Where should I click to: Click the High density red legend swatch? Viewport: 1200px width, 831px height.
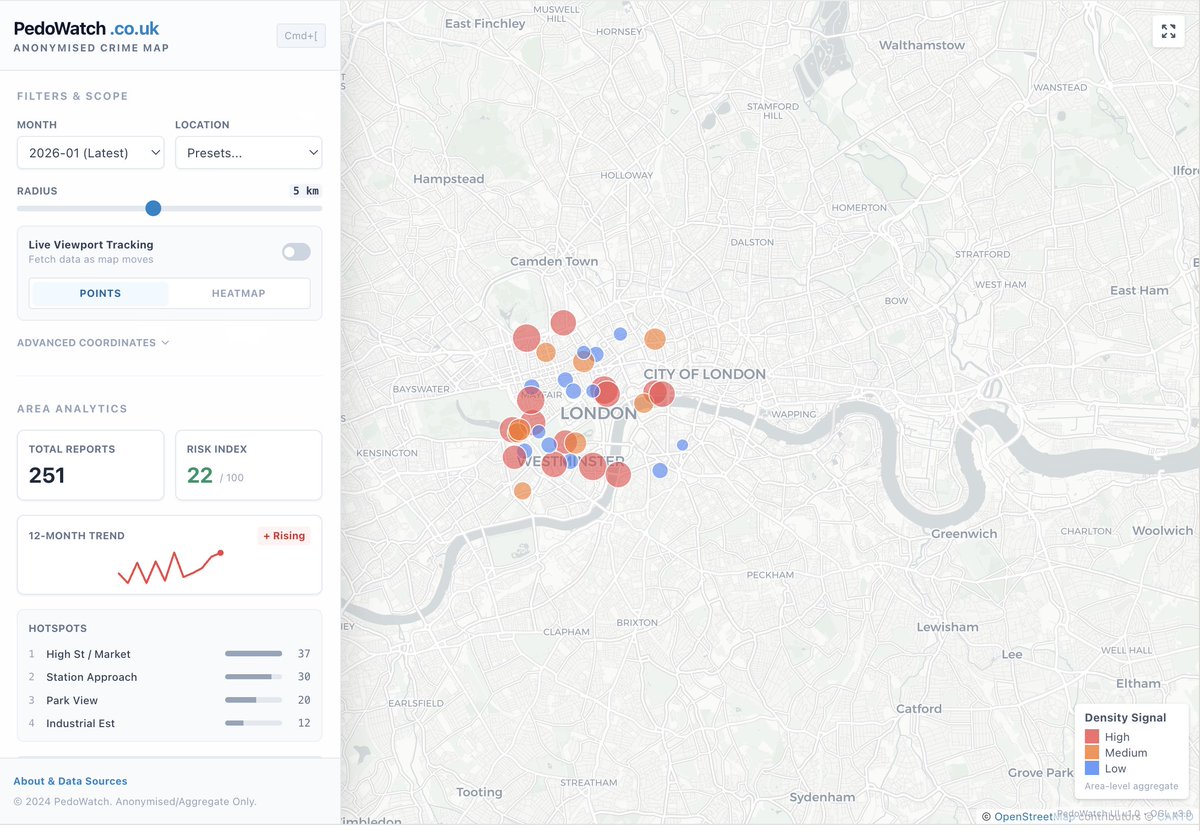(x=1092, y=737)
